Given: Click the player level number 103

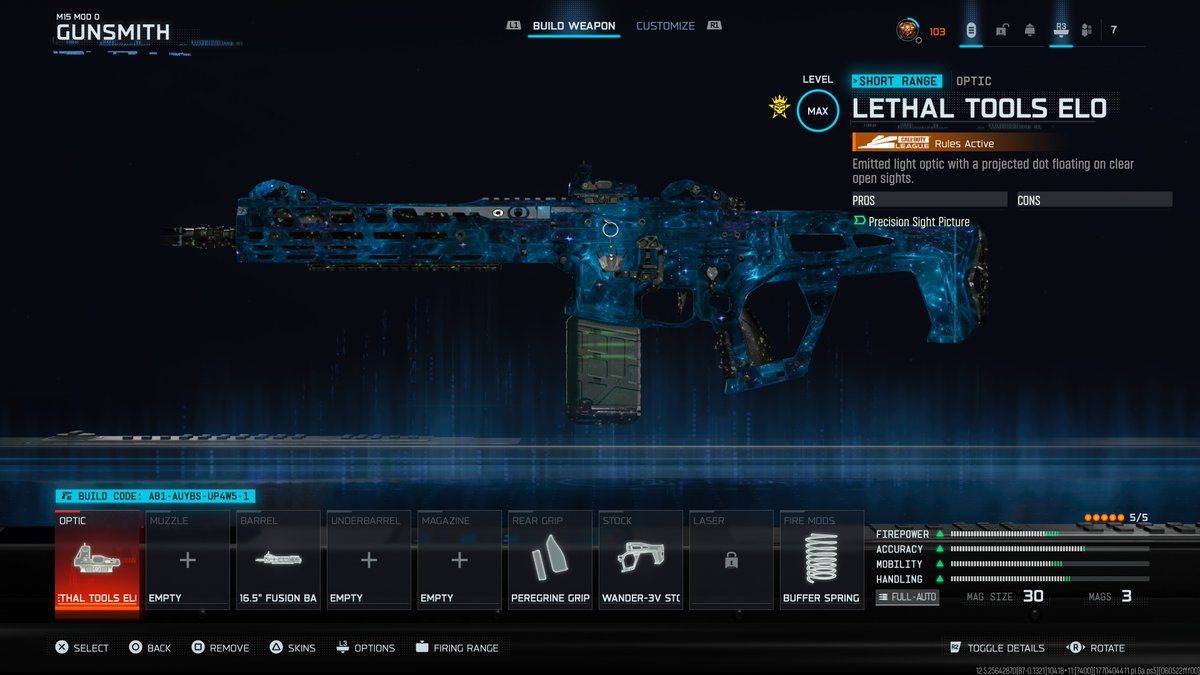Looking at the screenshot, I should pos(937,31).
